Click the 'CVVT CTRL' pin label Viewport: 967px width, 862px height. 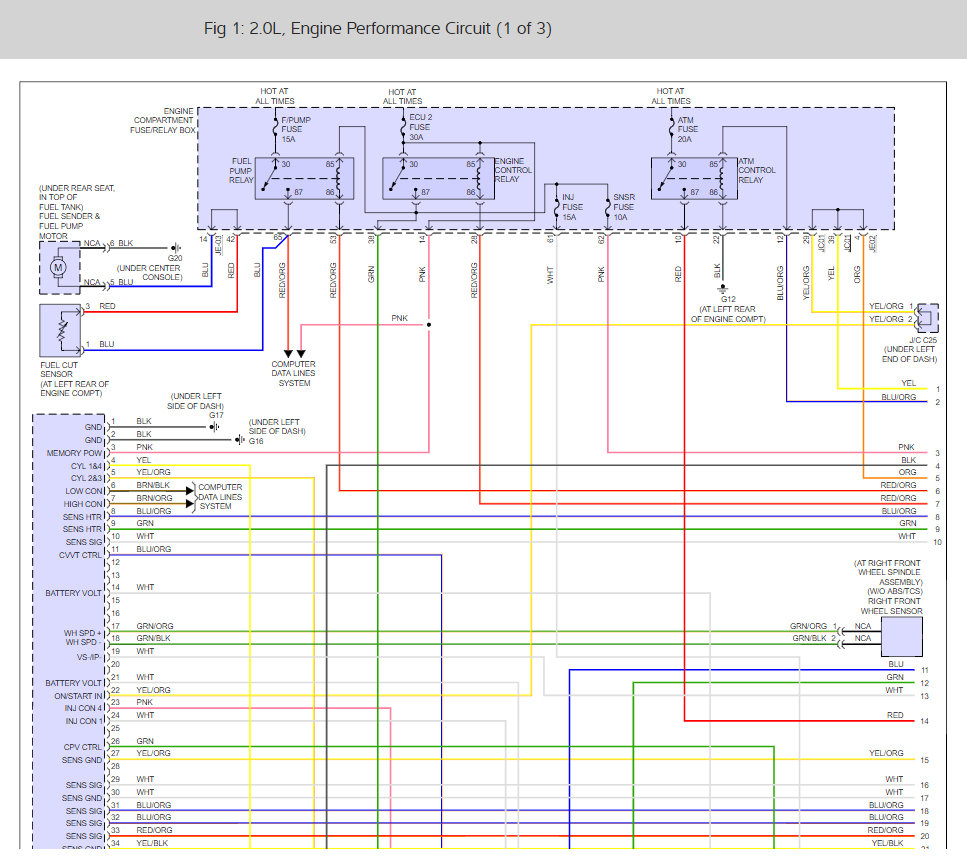click(80, 555)
